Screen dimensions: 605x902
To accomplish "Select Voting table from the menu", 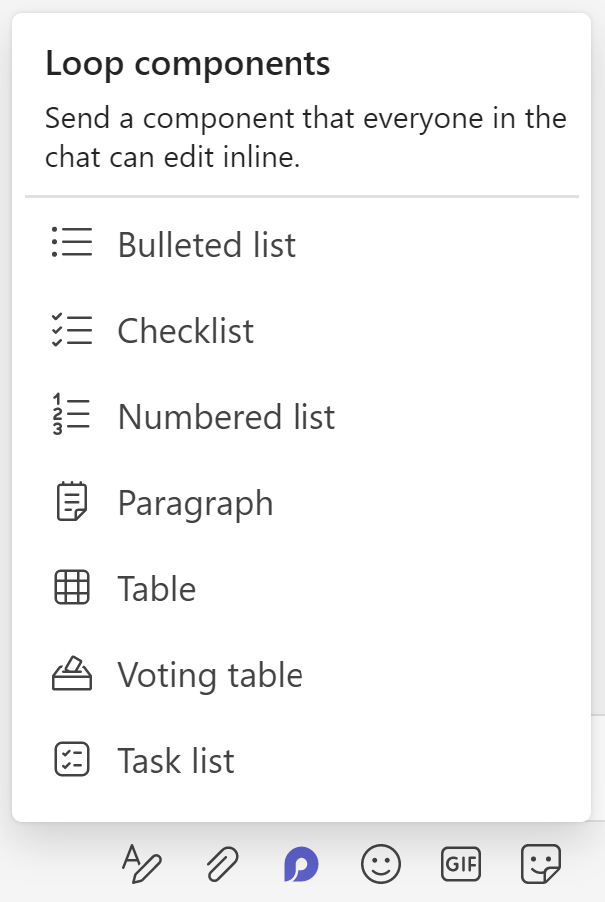I will [210, 675].
